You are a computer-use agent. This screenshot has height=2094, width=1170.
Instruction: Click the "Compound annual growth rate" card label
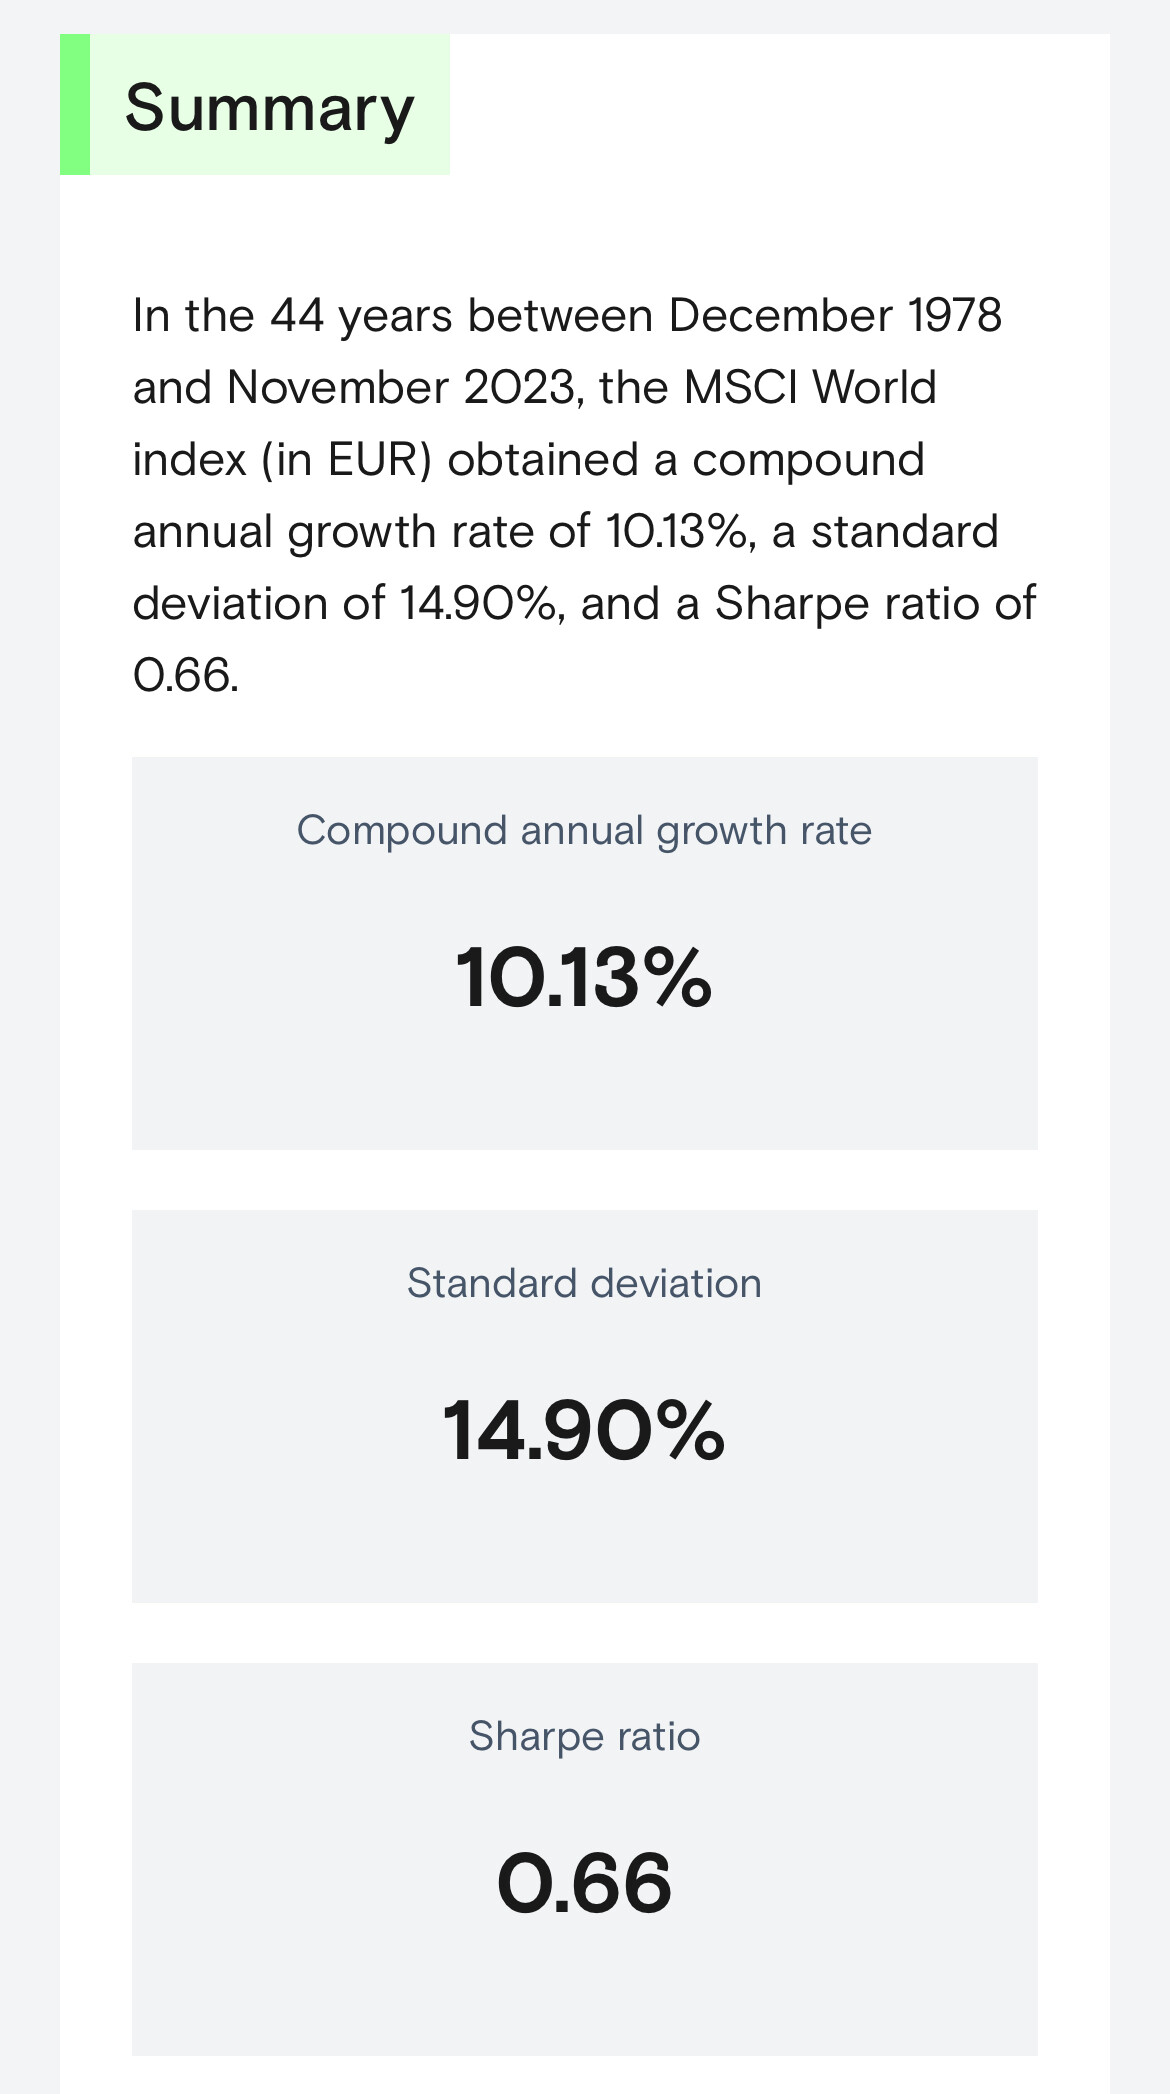click(584, 831)
